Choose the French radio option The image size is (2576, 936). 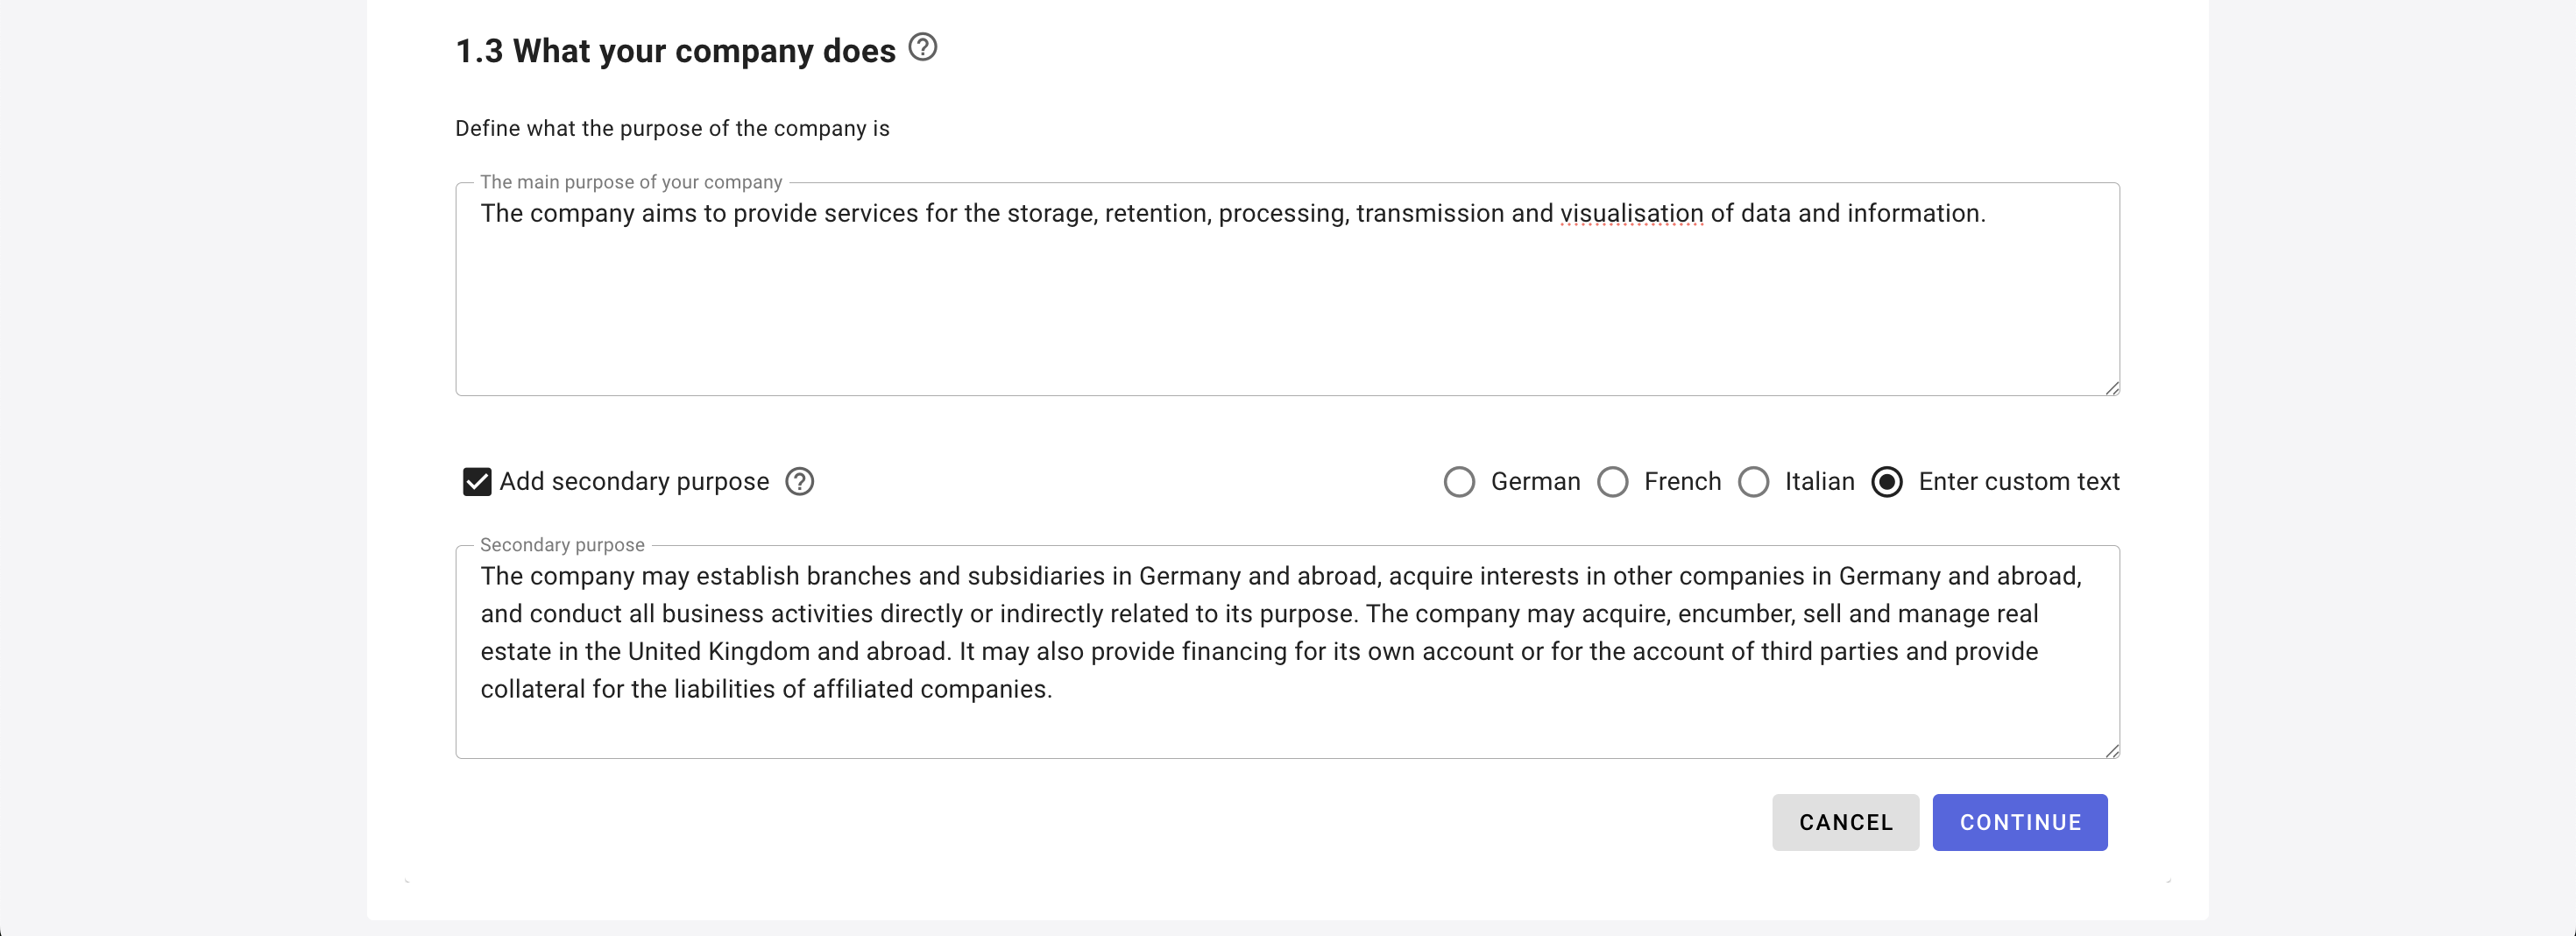pos(1612,482)
